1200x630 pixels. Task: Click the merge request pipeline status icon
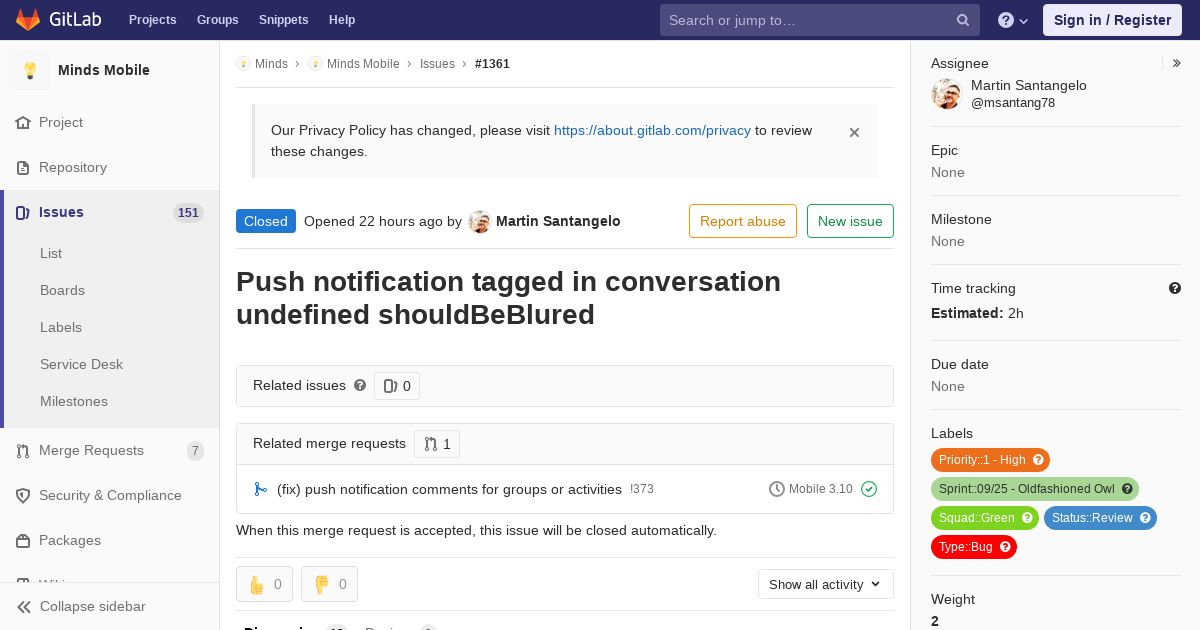pyautogui.click(x=869, y=489)
